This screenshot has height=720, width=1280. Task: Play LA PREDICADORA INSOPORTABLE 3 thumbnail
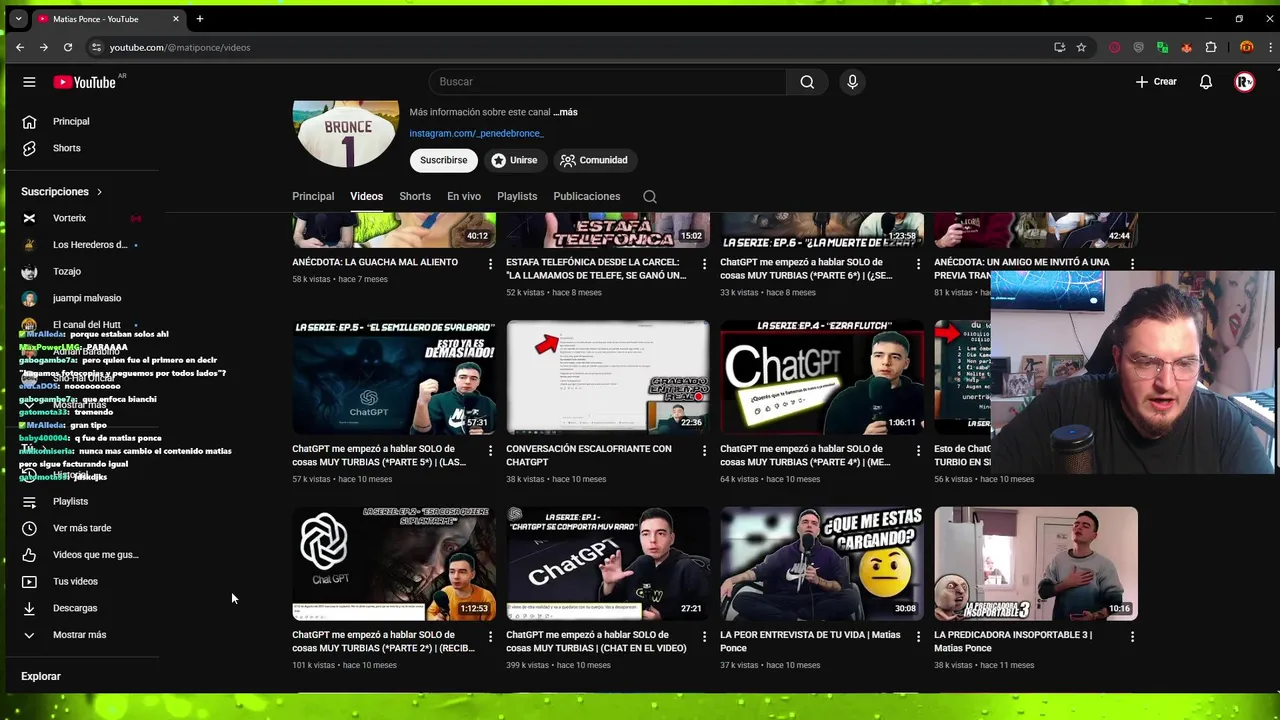pyautogui.click(x=1036, y=563)
